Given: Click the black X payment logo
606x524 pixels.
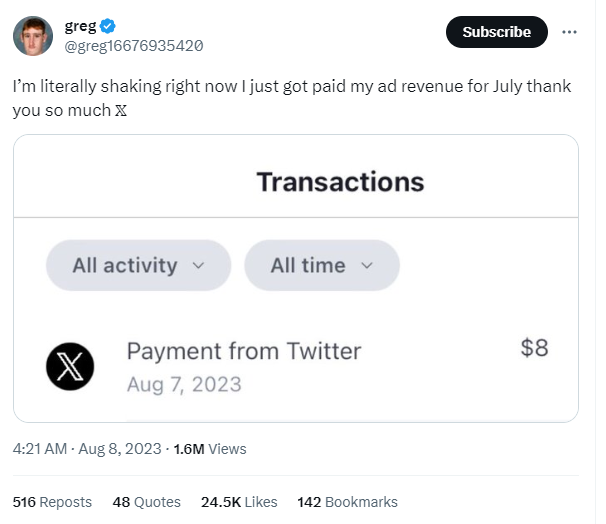Looking at the screenshot, I should point(70,365).
